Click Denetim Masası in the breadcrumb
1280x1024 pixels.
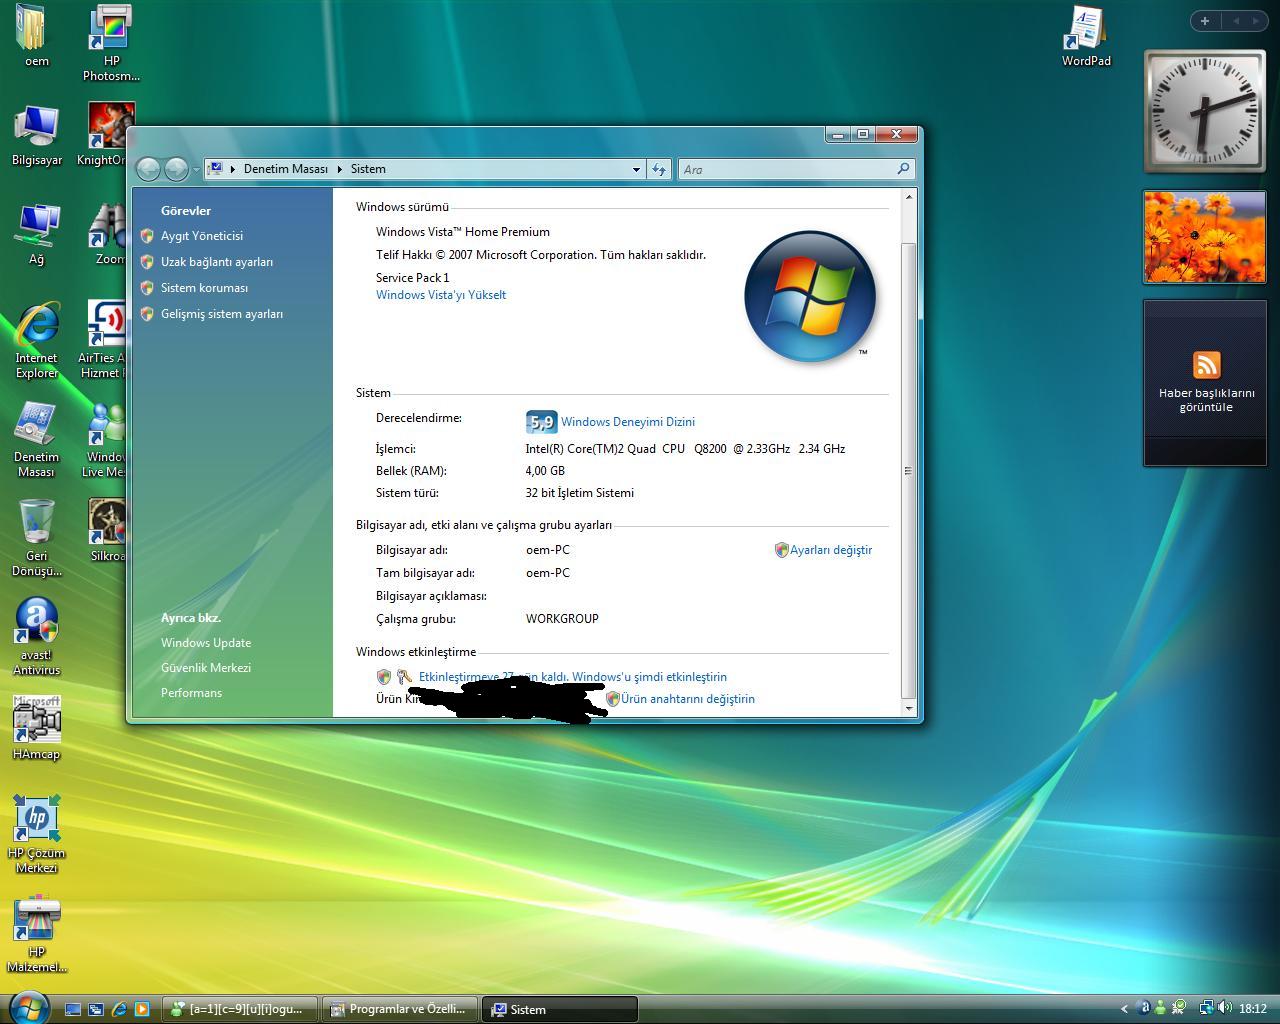pos(286,169)
